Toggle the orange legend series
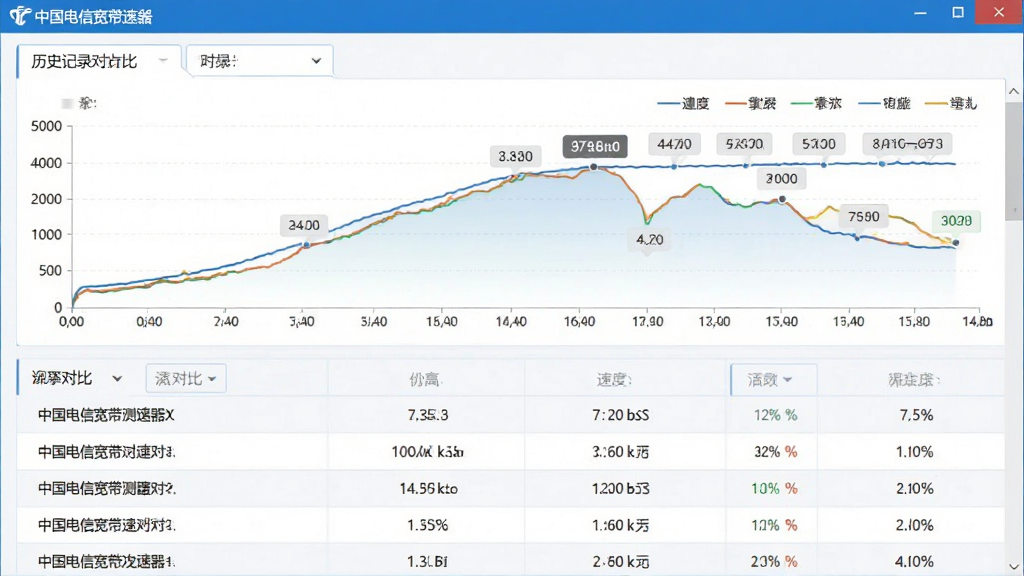 point(750,103)
